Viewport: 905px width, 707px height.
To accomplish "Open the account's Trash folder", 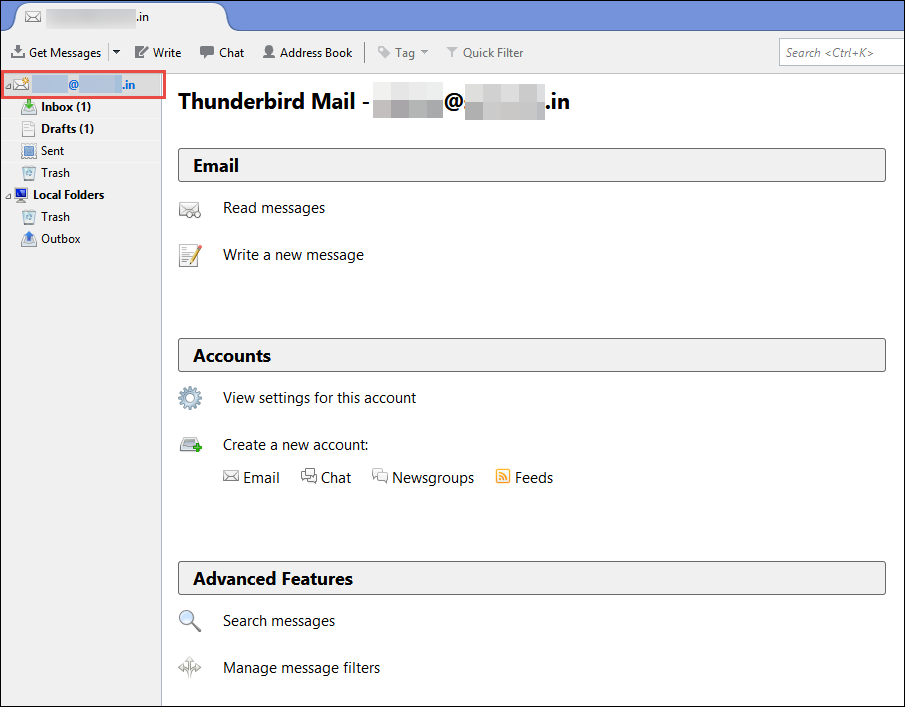I will point(55,173).
